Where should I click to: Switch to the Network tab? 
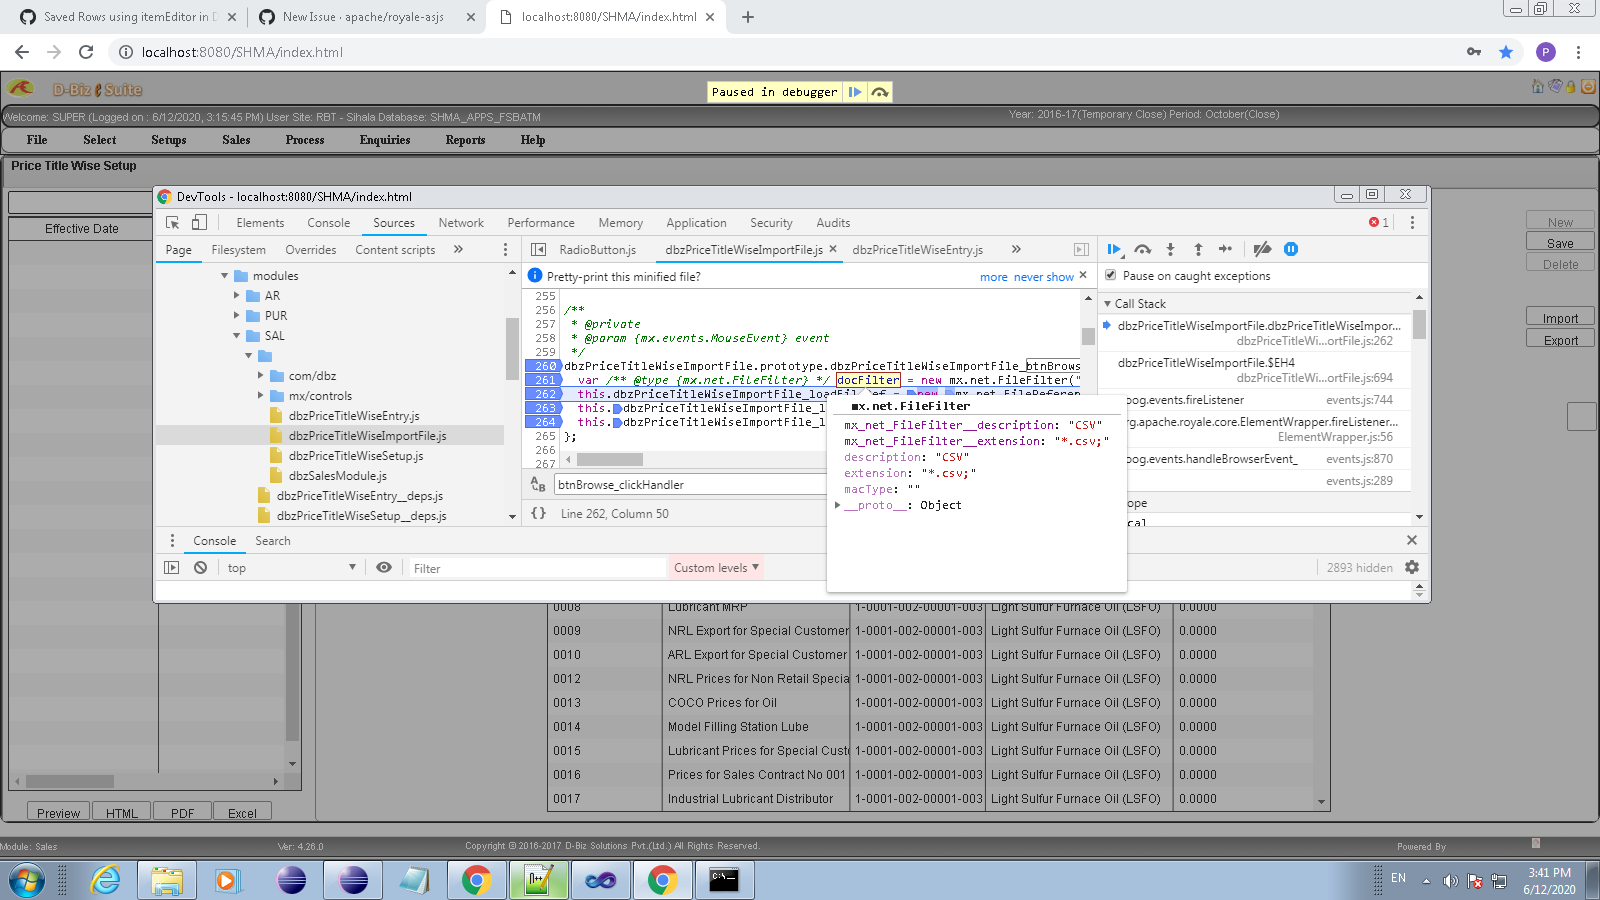click(x=461, y=223)
